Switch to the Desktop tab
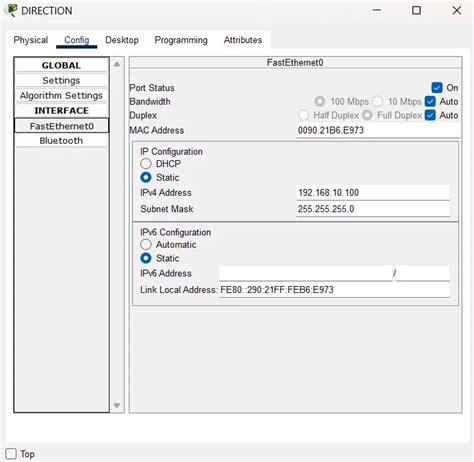 click(122, 40)
